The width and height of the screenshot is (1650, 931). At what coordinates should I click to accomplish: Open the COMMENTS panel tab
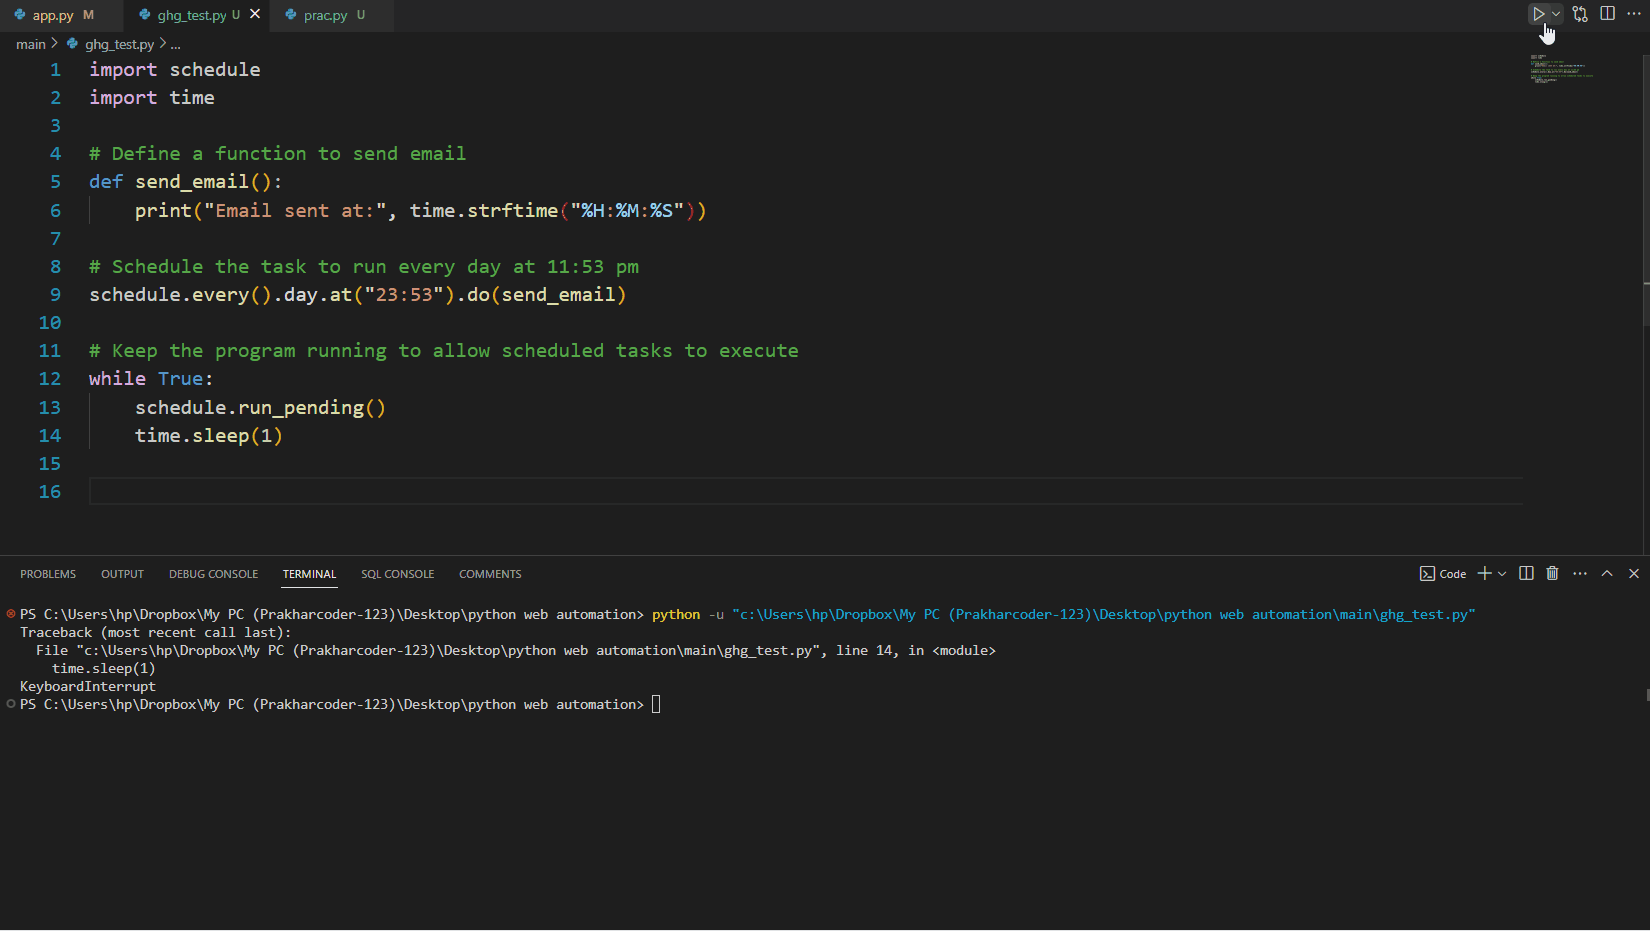(x=490, y=573)
